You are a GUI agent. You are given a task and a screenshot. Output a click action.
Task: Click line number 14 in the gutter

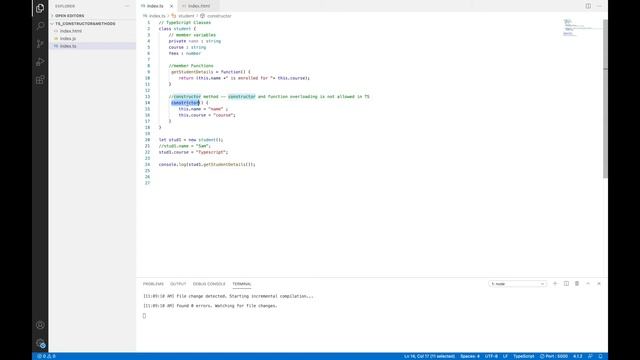147,103
